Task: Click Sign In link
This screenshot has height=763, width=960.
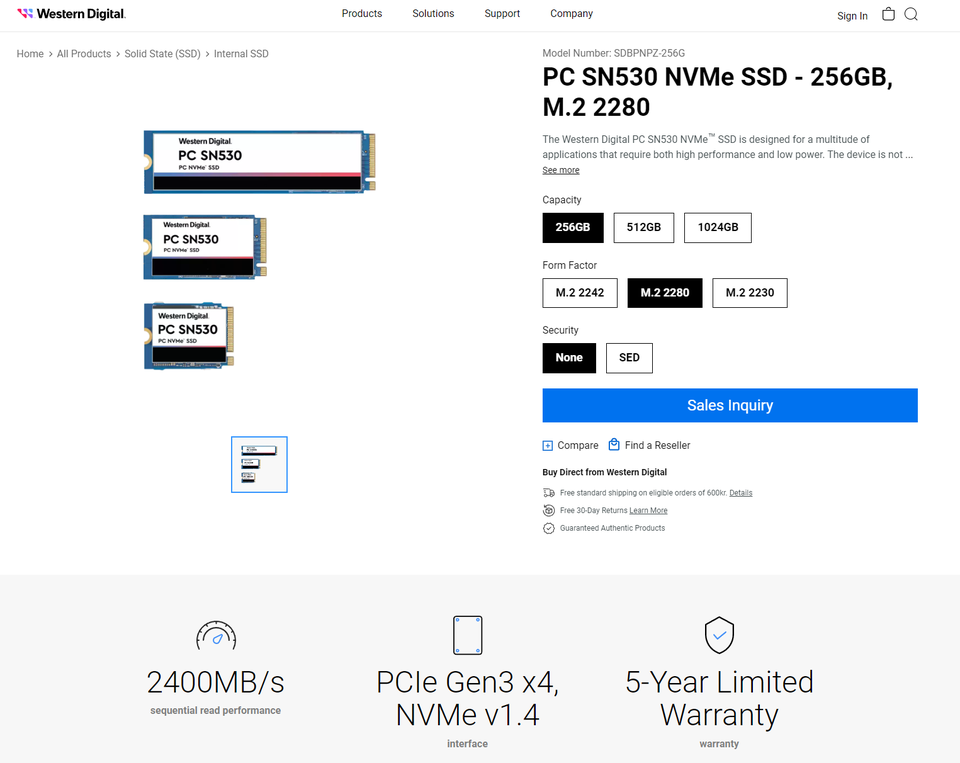Action: point(852,16)
